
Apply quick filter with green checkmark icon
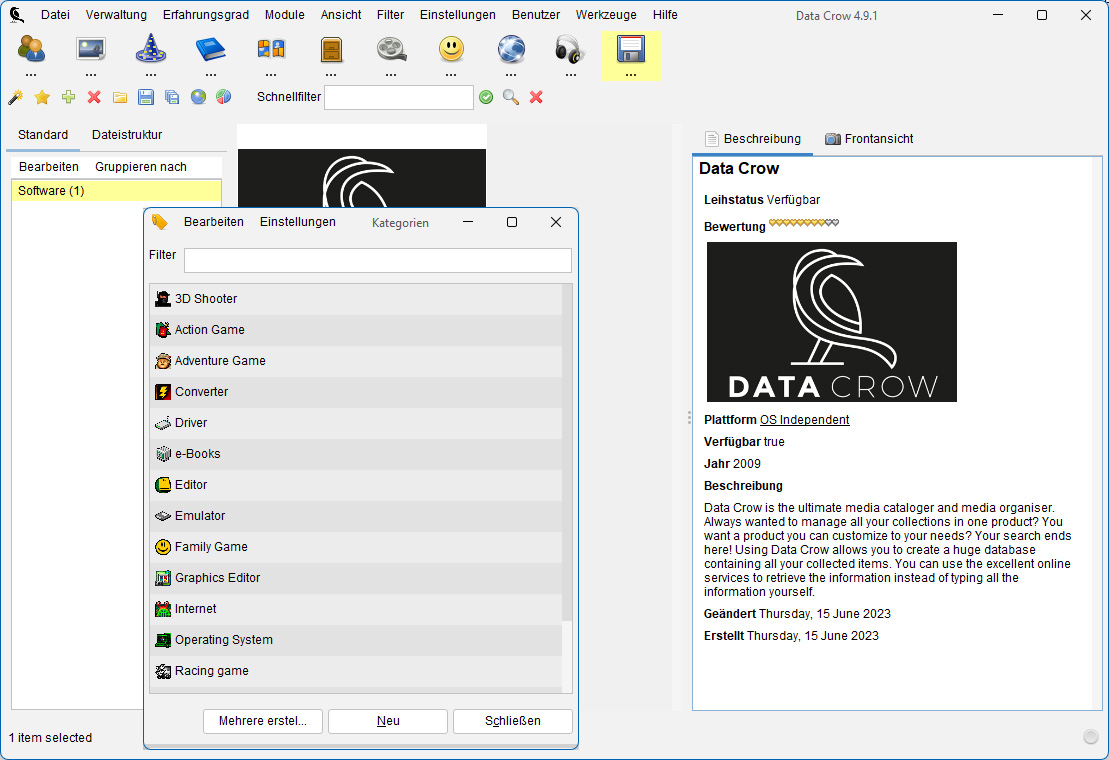click(x=486, y=98)
